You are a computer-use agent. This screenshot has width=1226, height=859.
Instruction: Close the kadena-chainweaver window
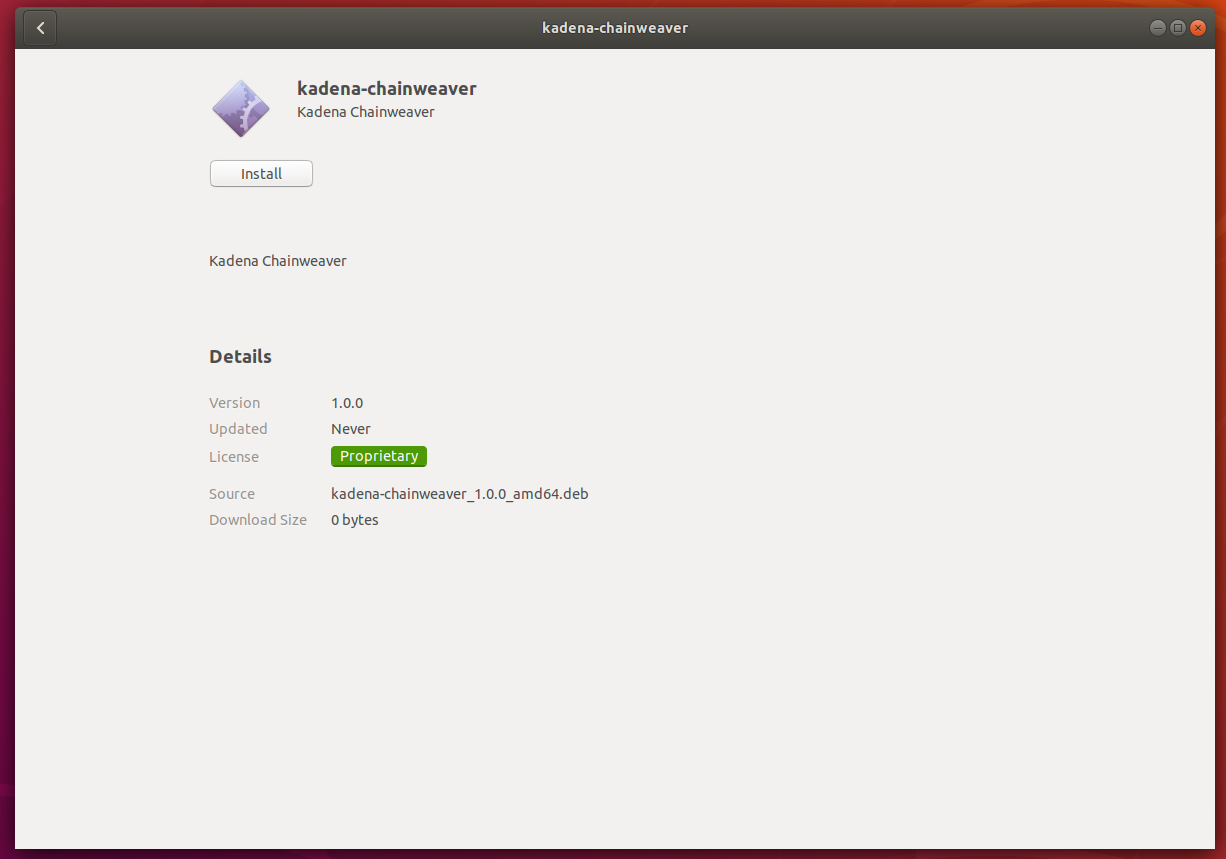[1198, 28]
